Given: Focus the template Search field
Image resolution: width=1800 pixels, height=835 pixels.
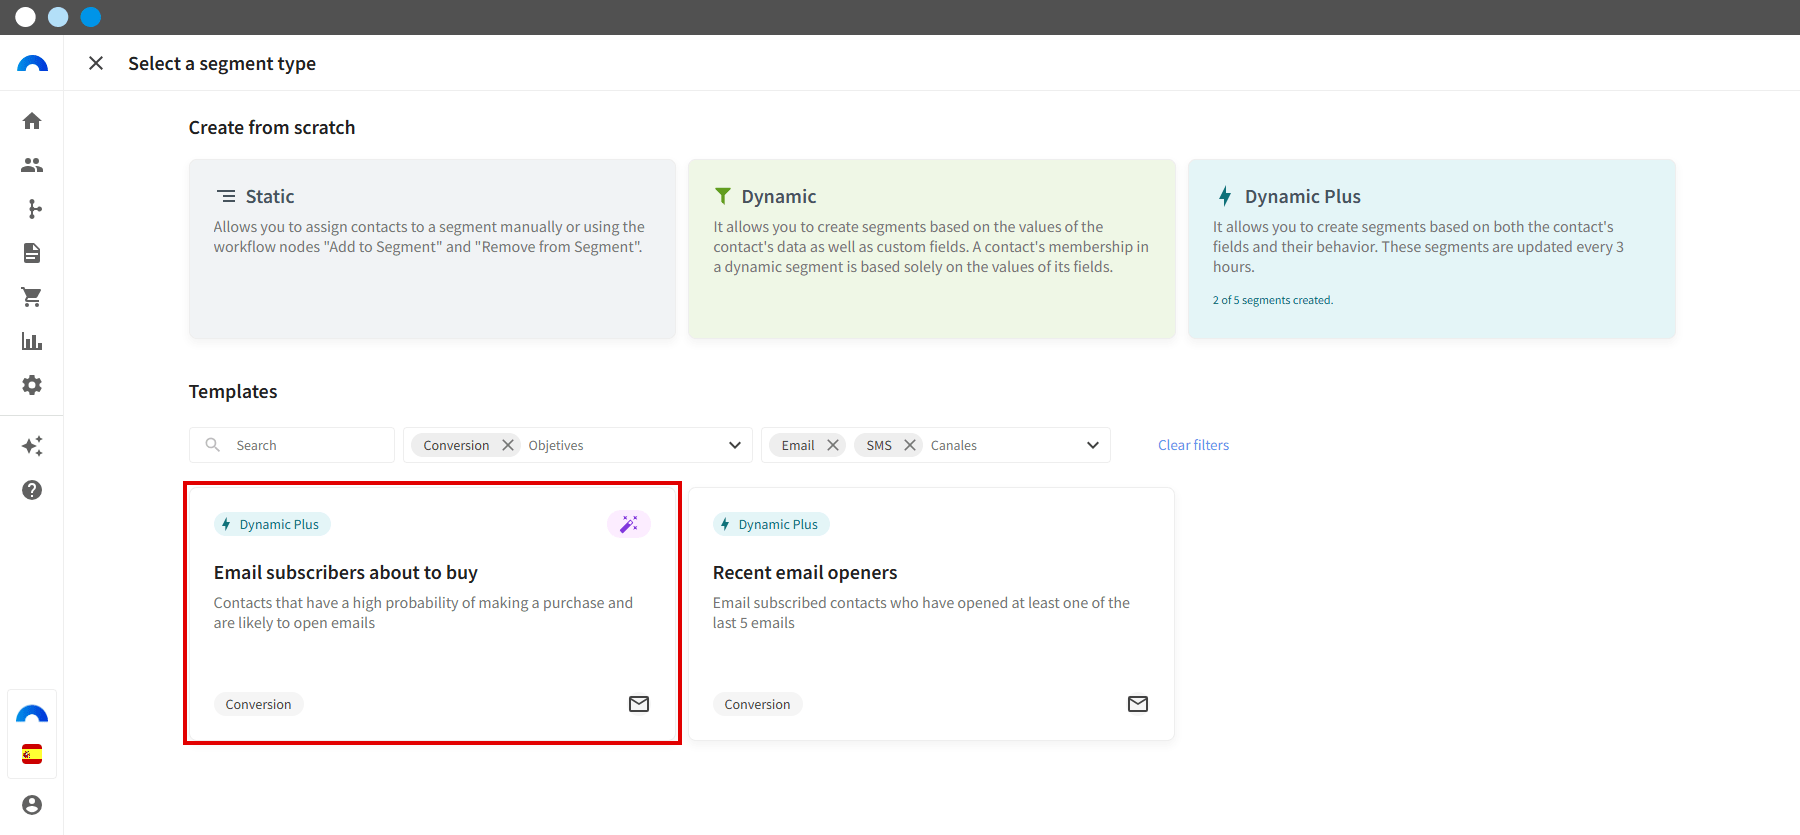Looking at the screenshot, I should [292, 445].
